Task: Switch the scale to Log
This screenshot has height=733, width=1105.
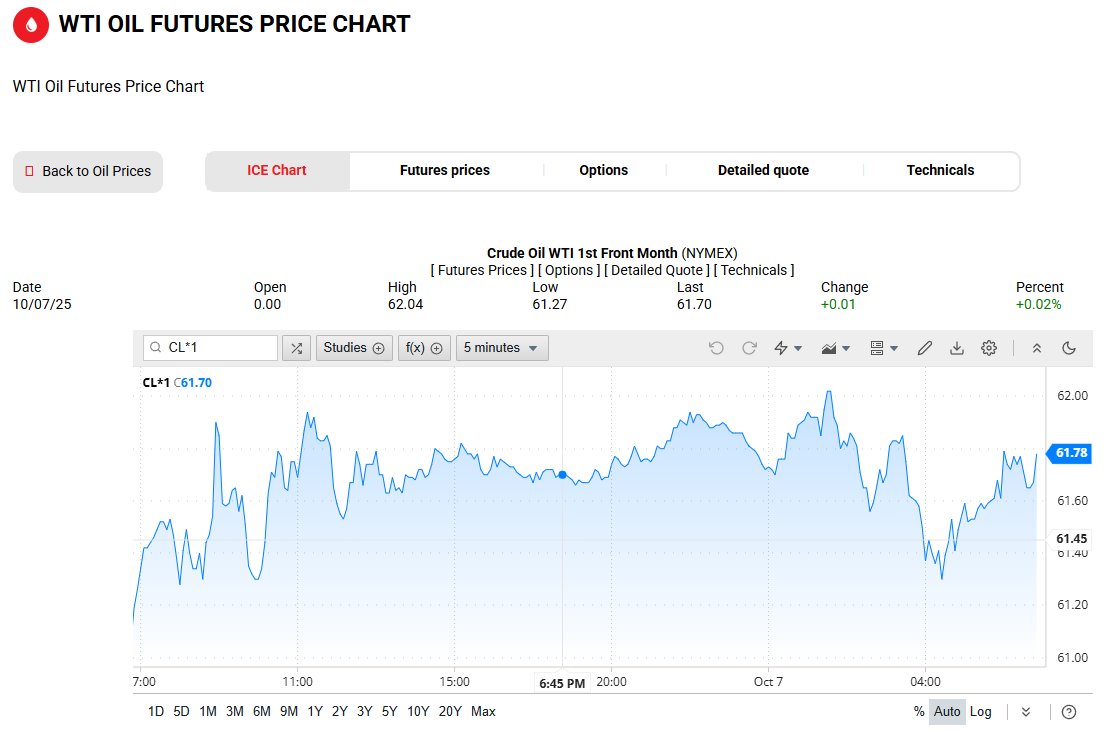Action: tap(981, 712)
